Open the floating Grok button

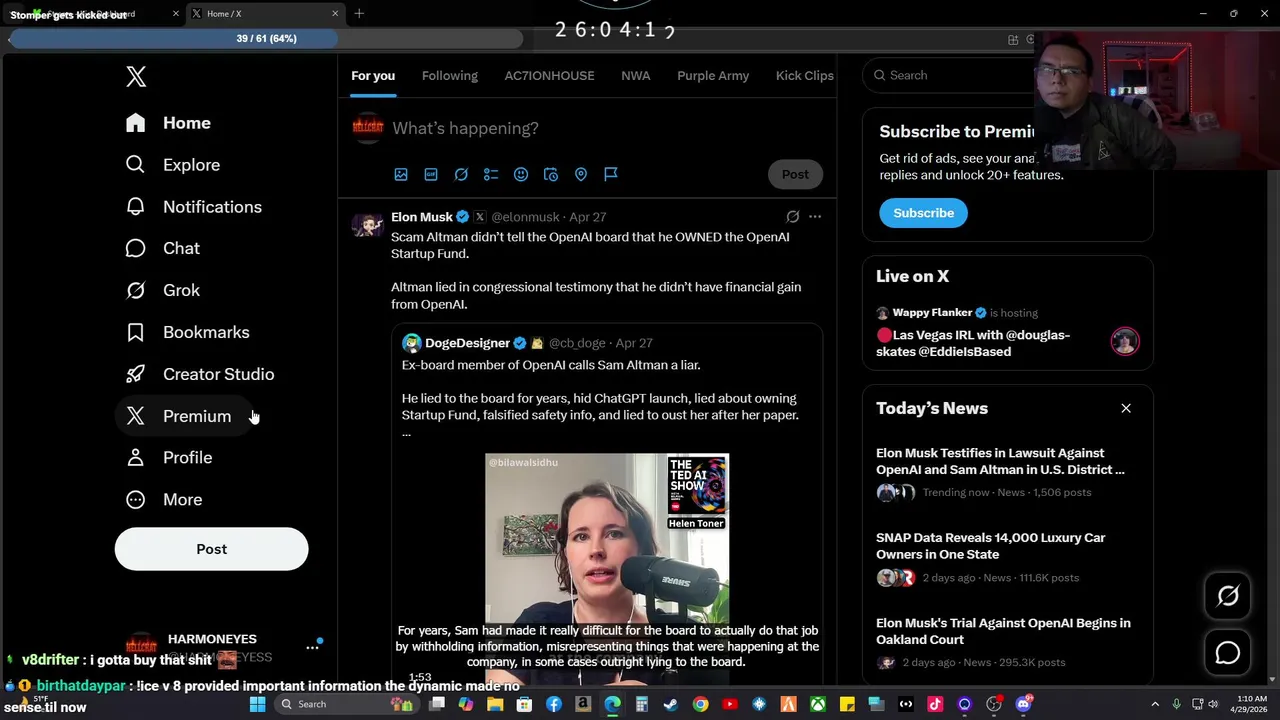1228,597
